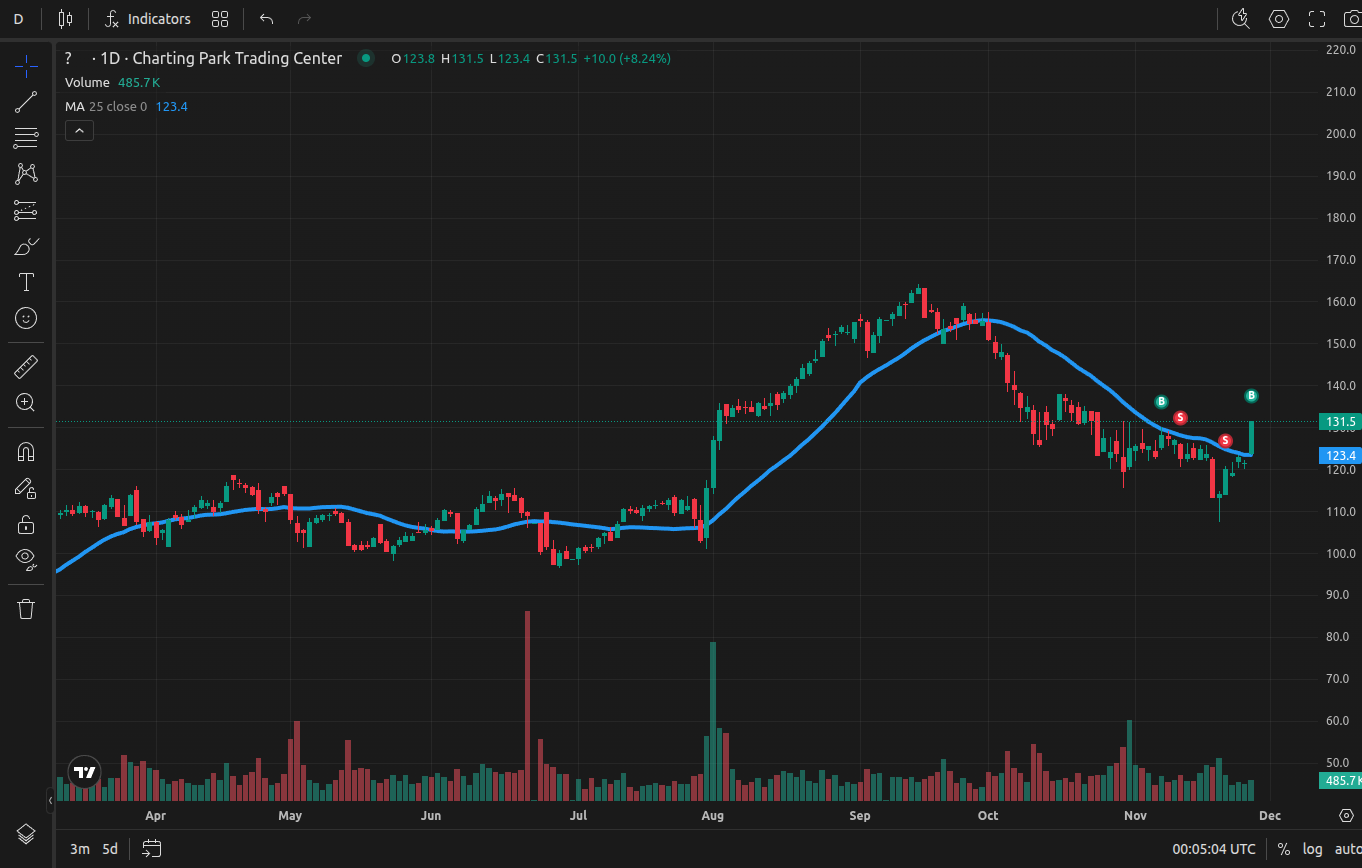Hide all drawings with eye icon
The width and height of the screenshot is (1362, 868).
(26, 558)
